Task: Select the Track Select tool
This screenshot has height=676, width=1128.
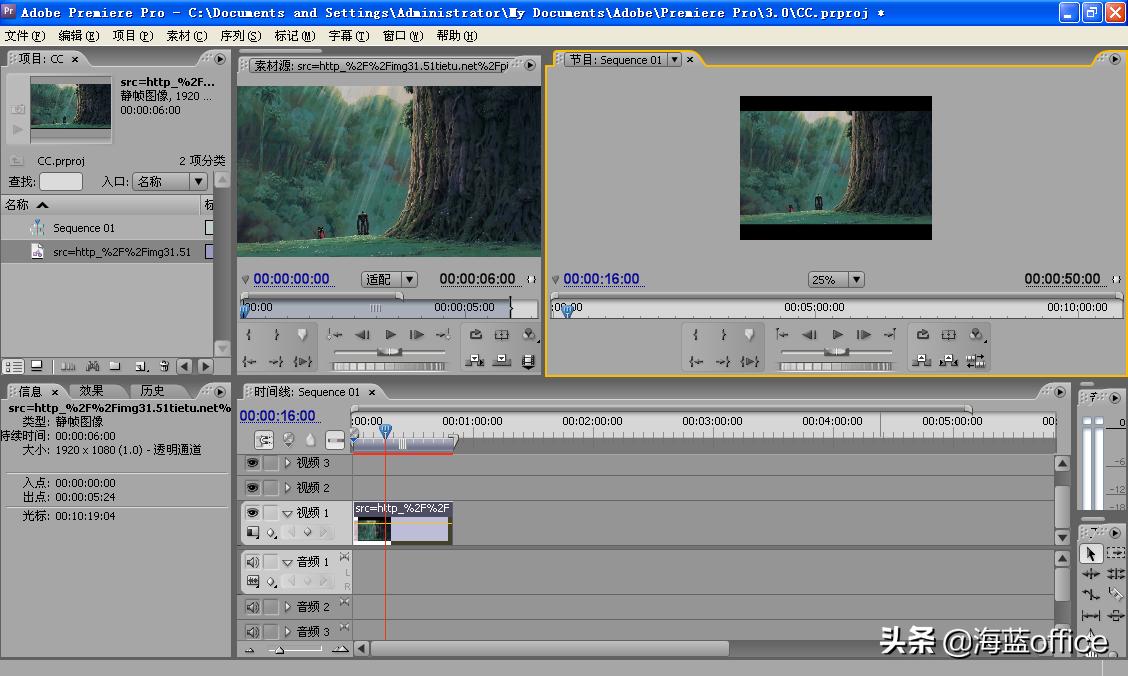Action: pos(1116,553)
